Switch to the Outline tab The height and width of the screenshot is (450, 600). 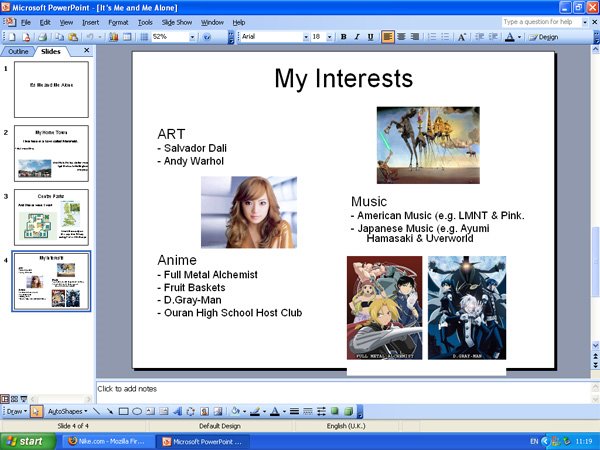point(18,51)
